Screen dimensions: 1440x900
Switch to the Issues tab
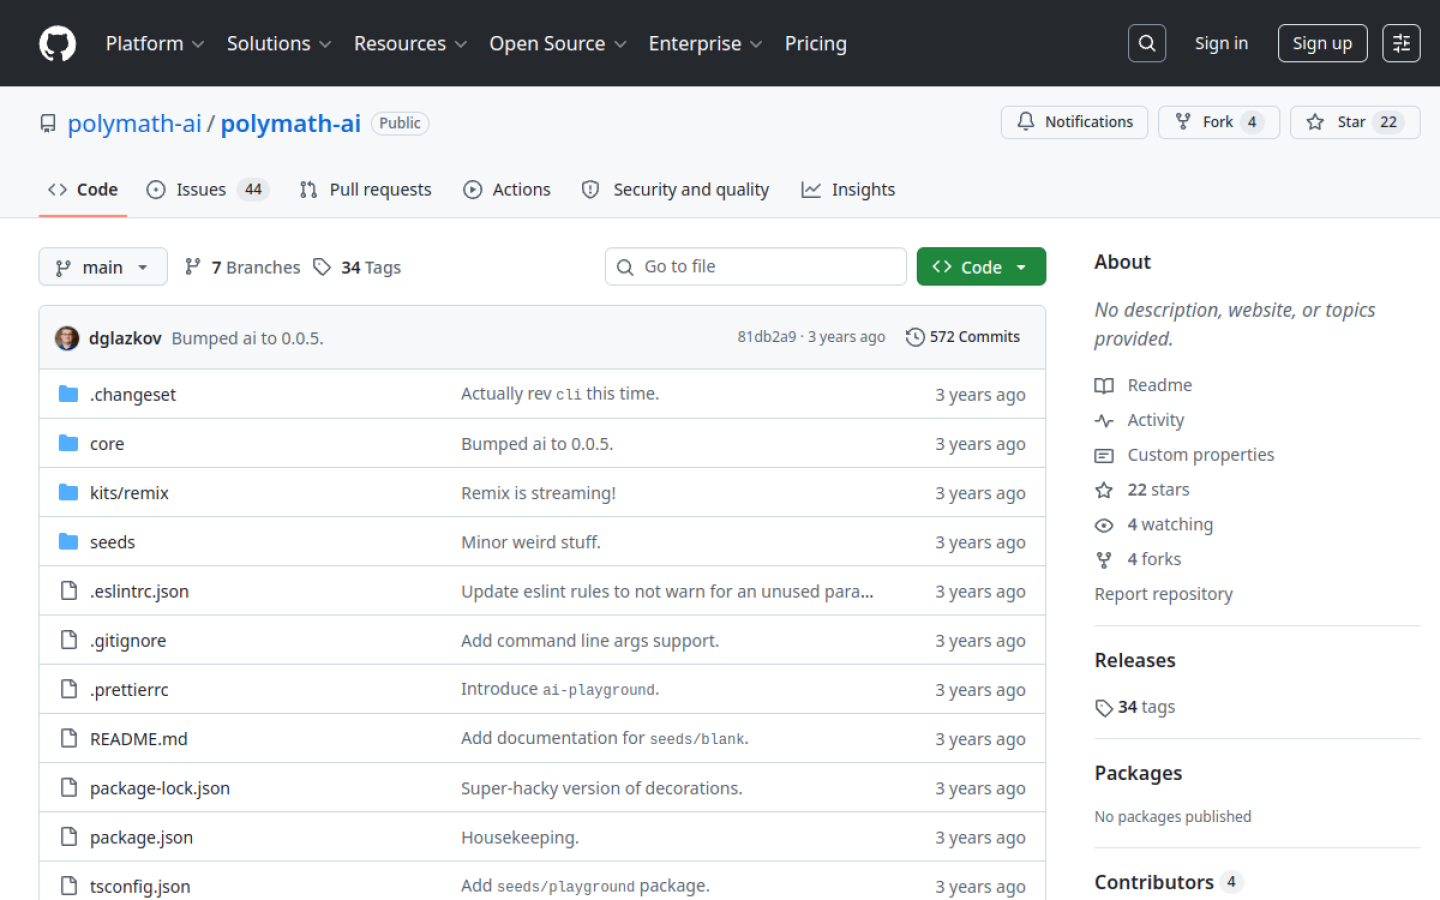[x=208, y=189]
